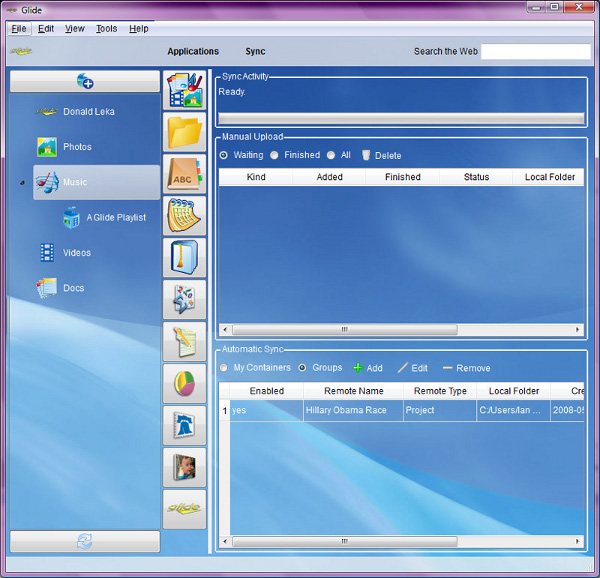Open the Tools menu
This screenshot has width=600, height=578.
point(106,29)
